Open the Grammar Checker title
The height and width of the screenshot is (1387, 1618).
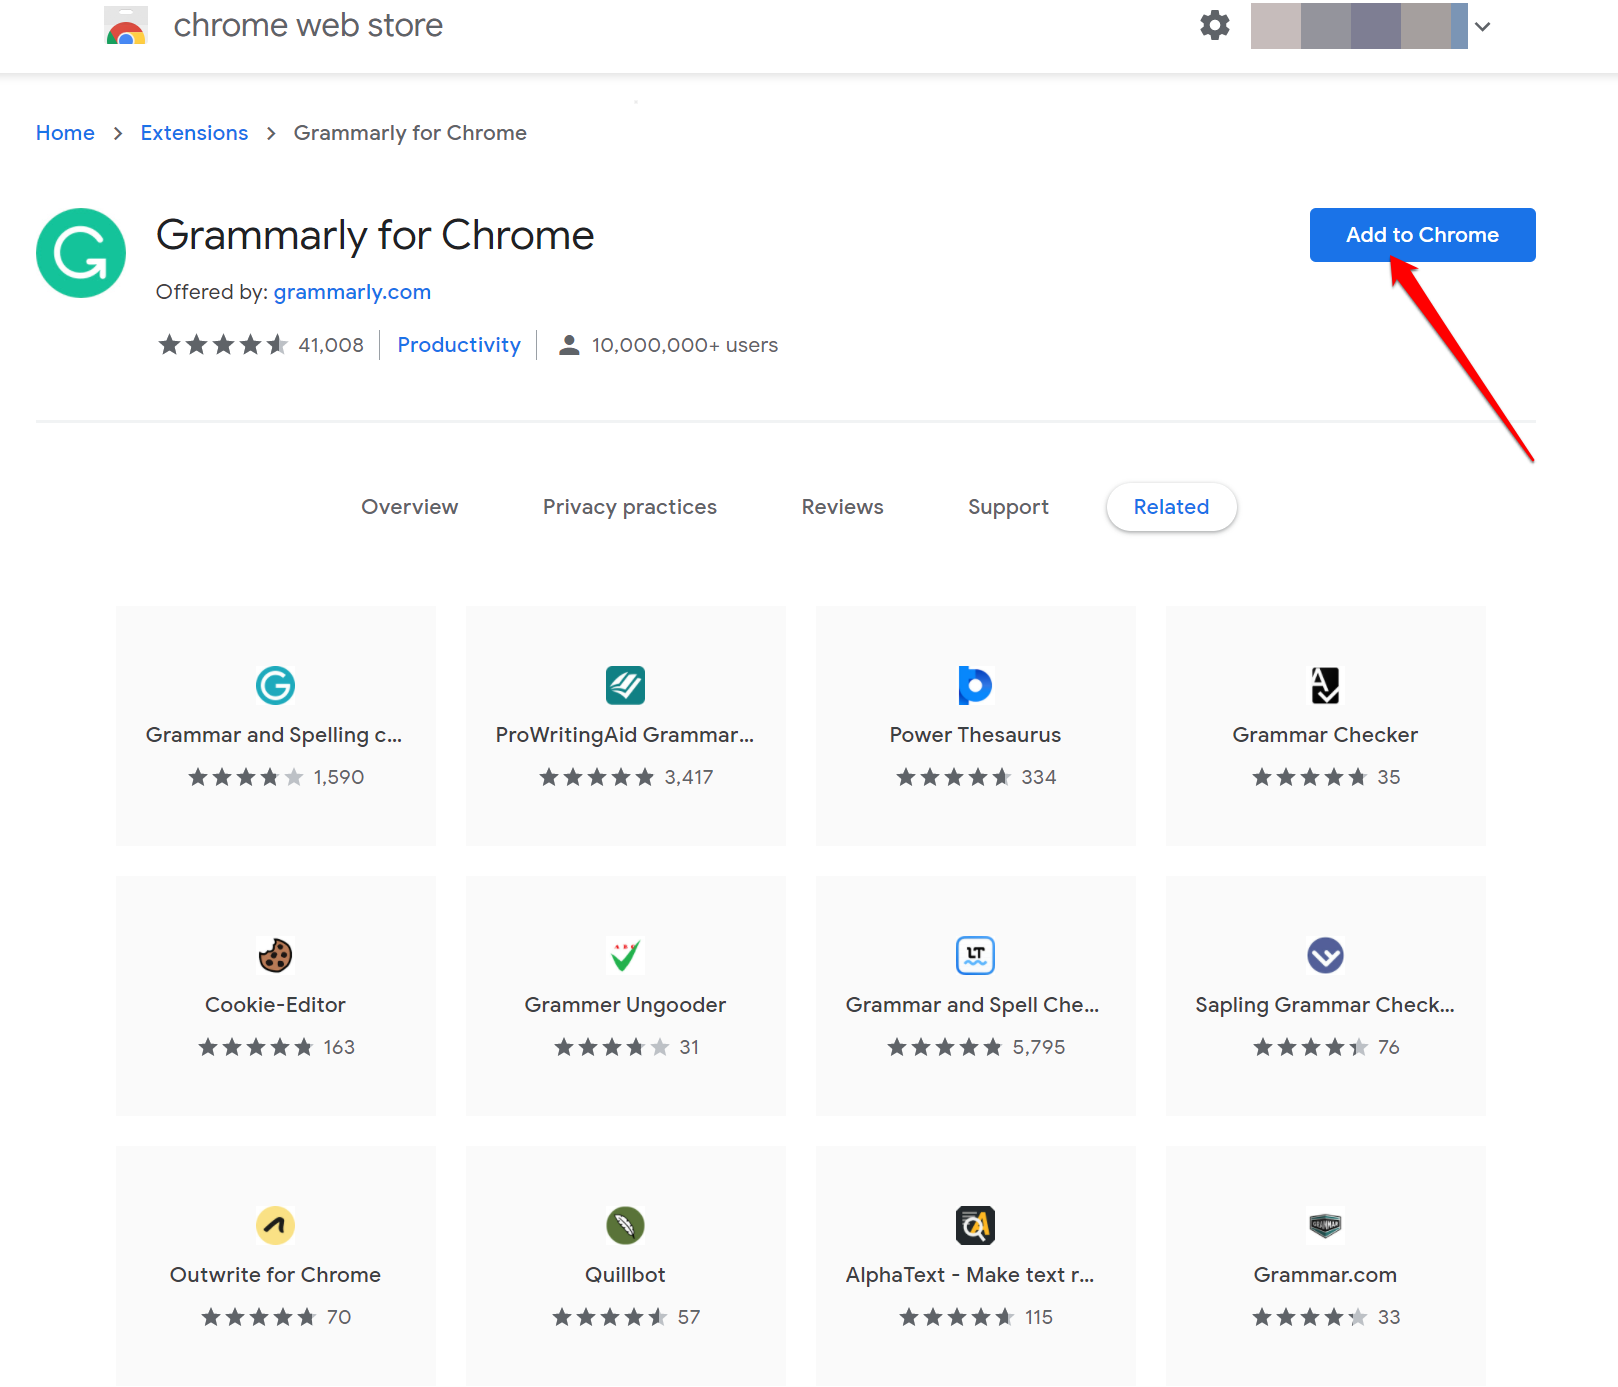pyautogui.click(x=1325, y=735)
